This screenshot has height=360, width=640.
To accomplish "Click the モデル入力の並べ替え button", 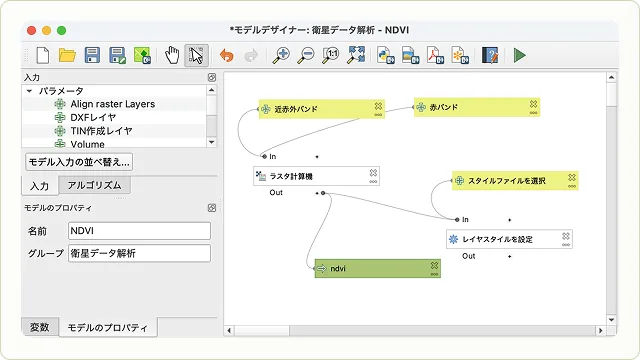I will (79, 162).
